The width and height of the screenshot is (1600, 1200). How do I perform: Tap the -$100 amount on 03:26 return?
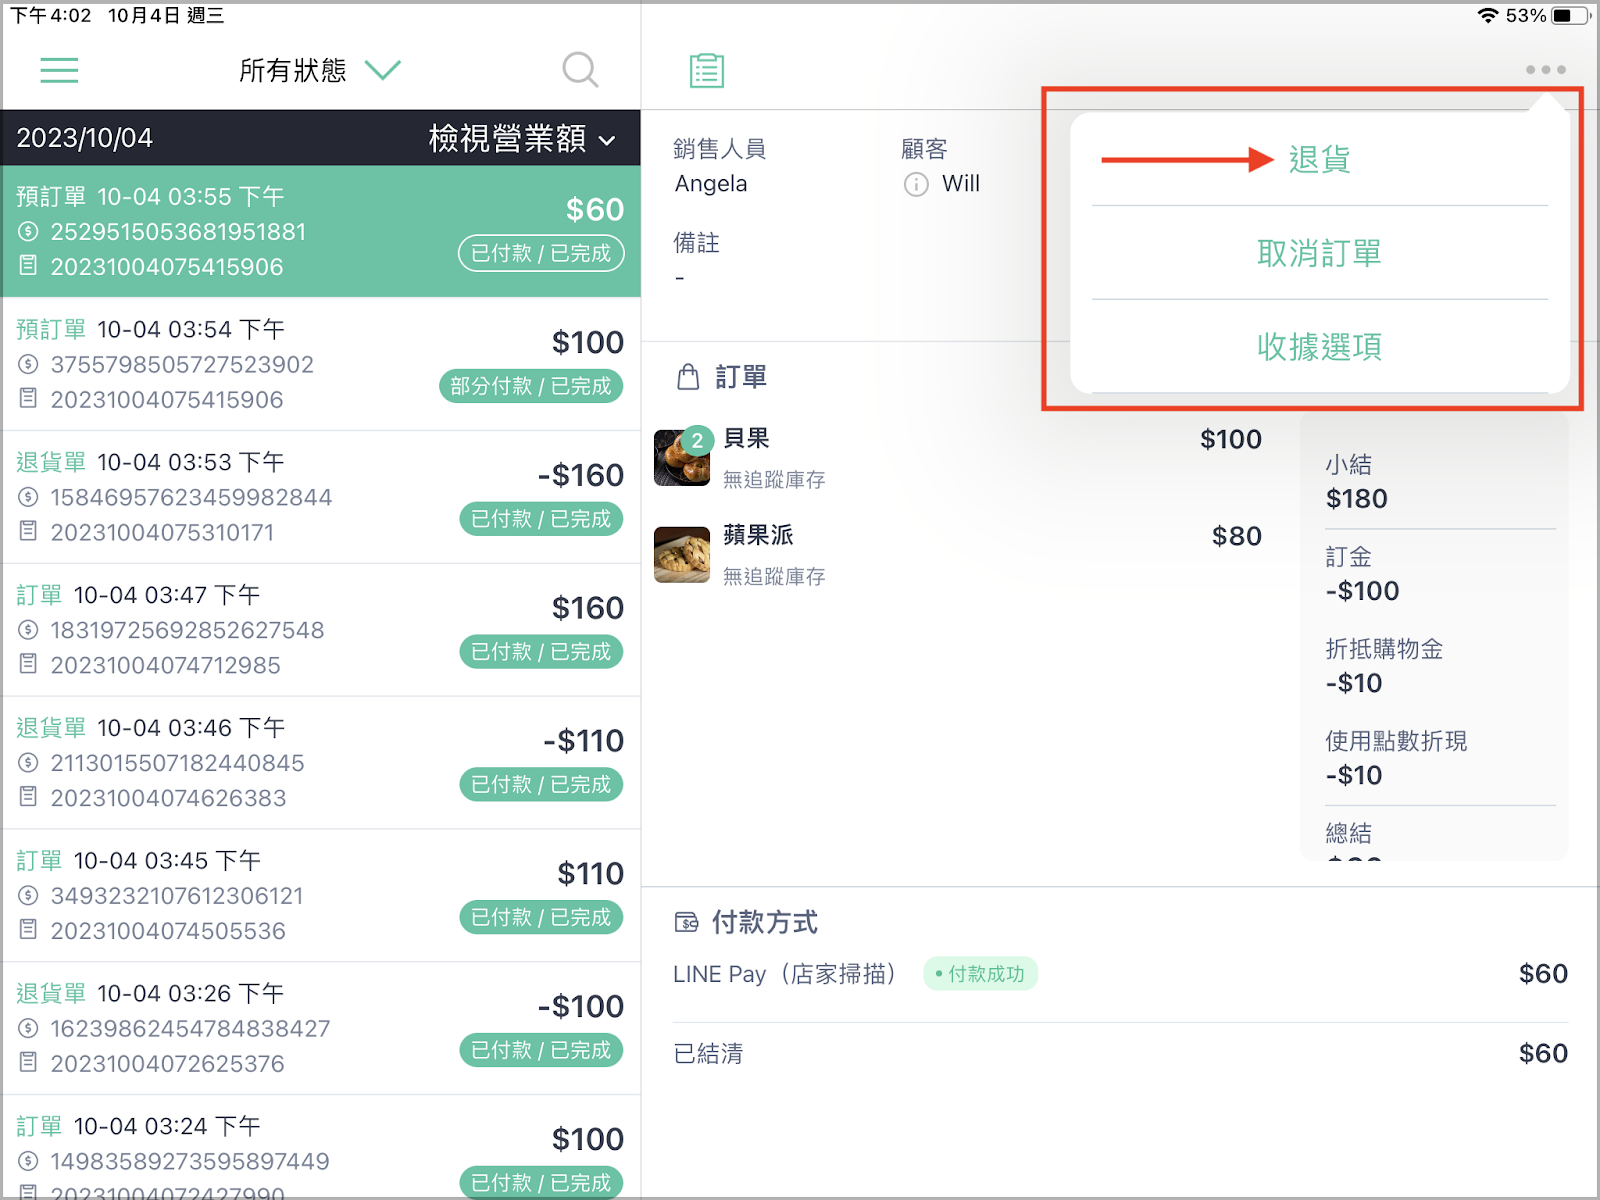coord(581,1006)
